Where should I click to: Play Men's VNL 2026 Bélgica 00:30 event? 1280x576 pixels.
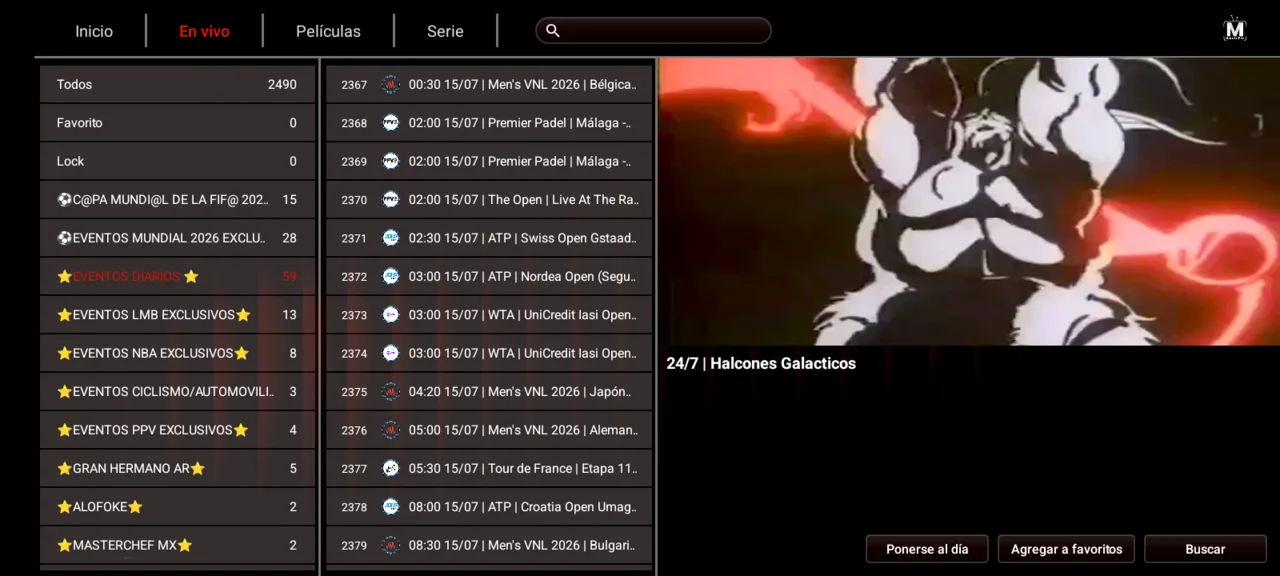(489, 85)
